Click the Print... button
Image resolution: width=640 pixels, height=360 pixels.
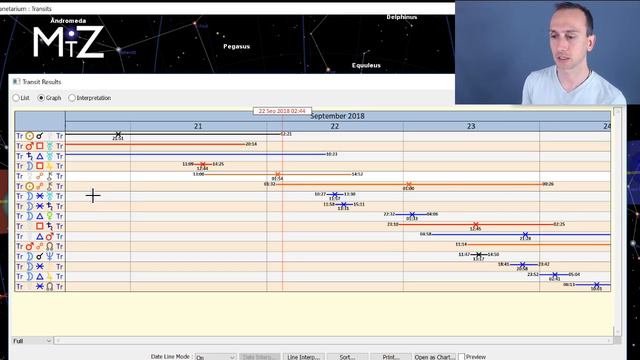click(x=391, y=357)
